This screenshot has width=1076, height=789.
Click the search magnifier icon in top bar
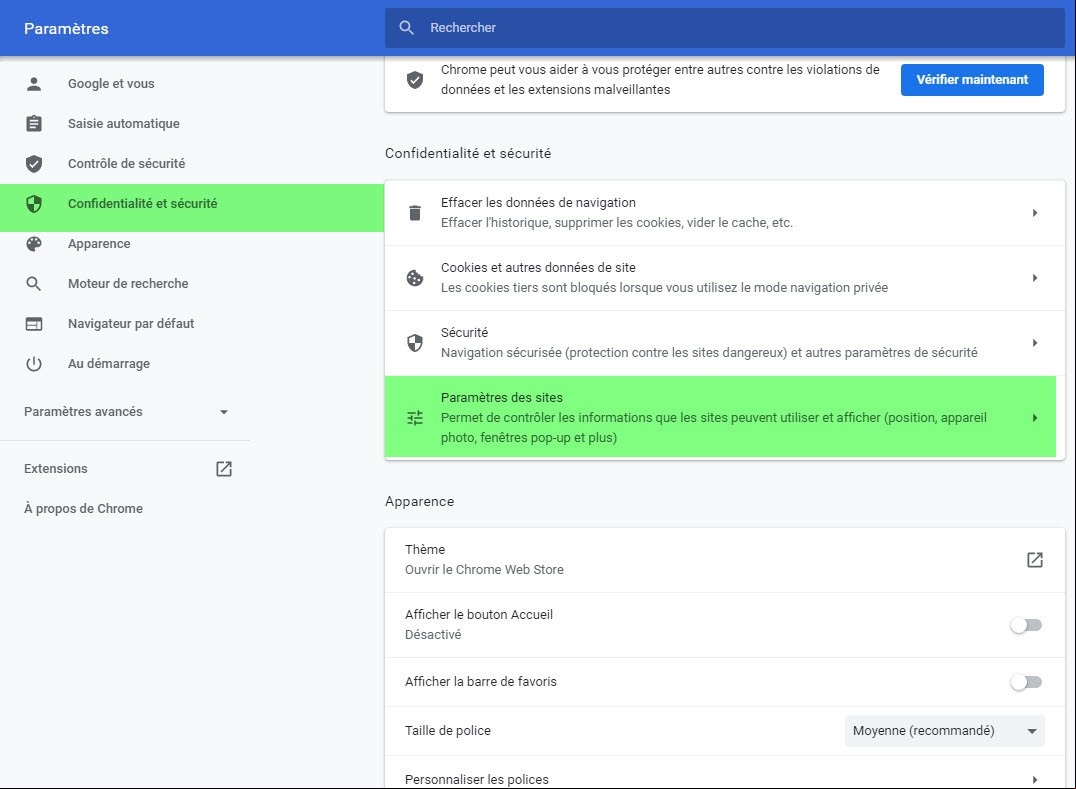coord(406,27)
